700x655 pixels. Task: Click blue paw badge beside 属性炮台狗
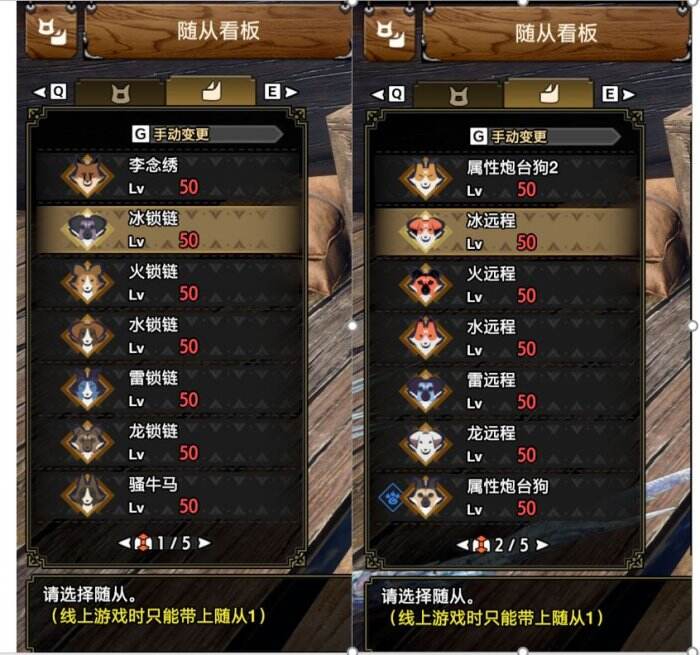[390, 498]
